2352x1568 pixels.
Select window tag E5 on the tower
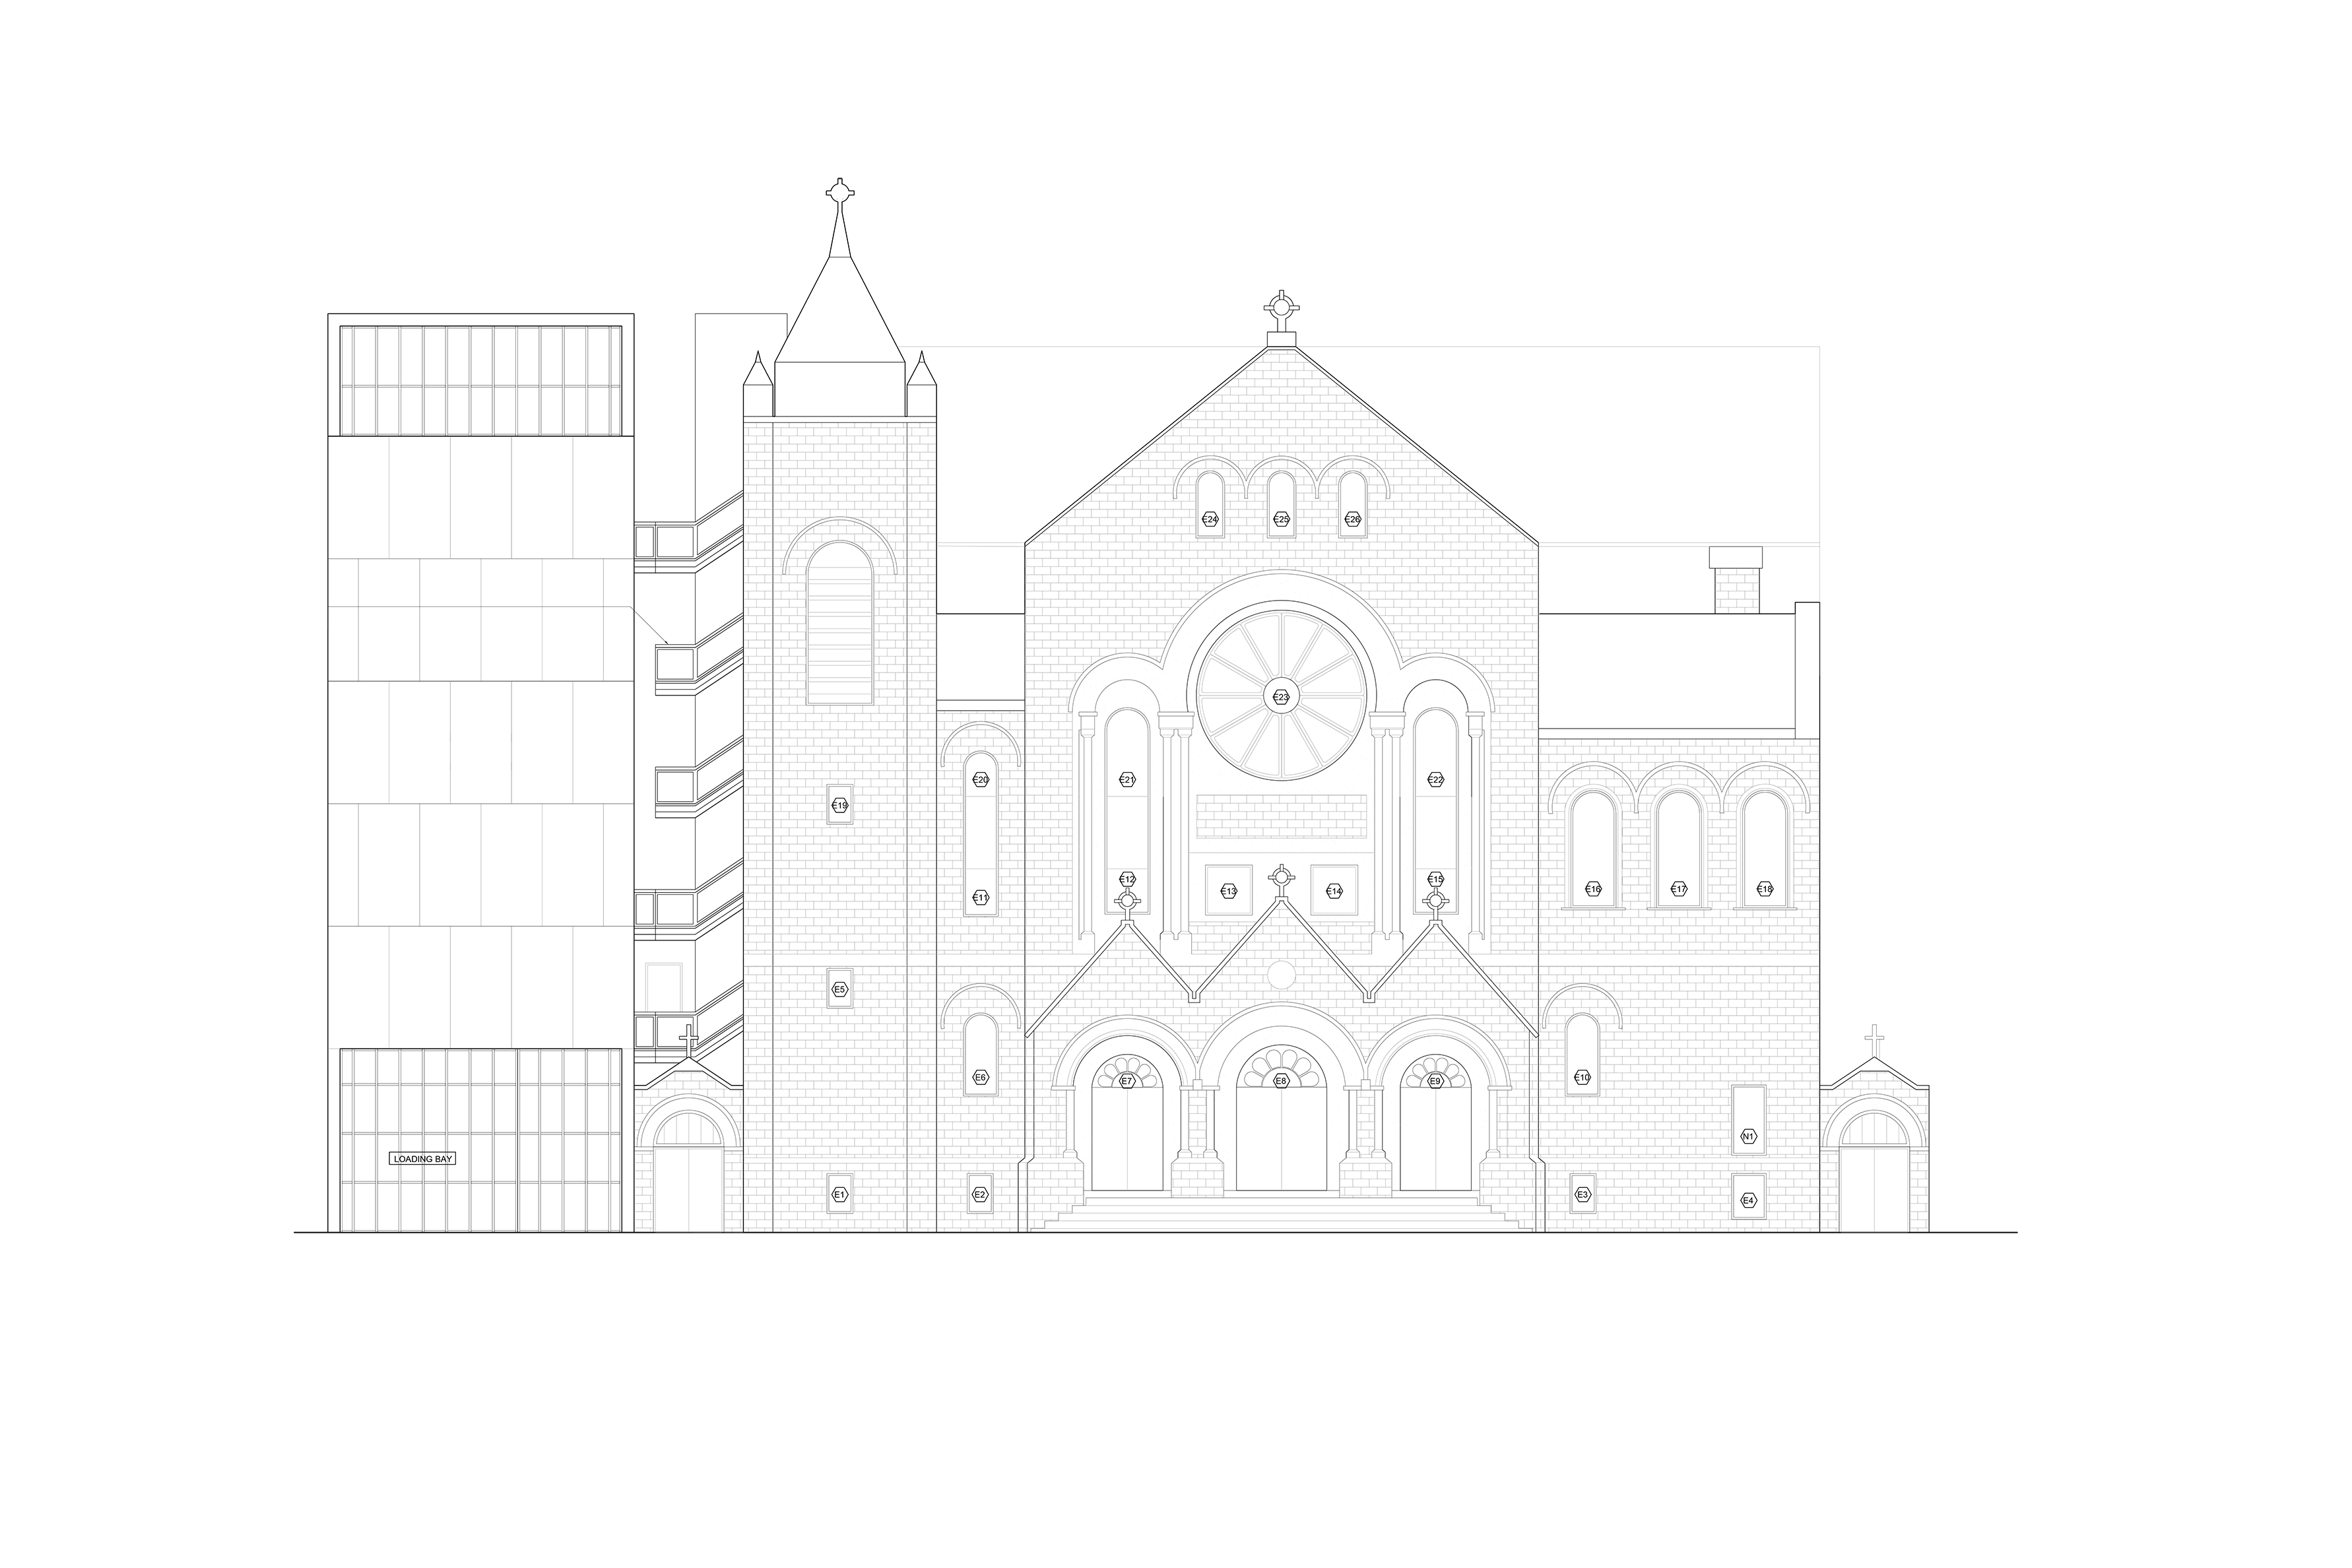(840, 990)
